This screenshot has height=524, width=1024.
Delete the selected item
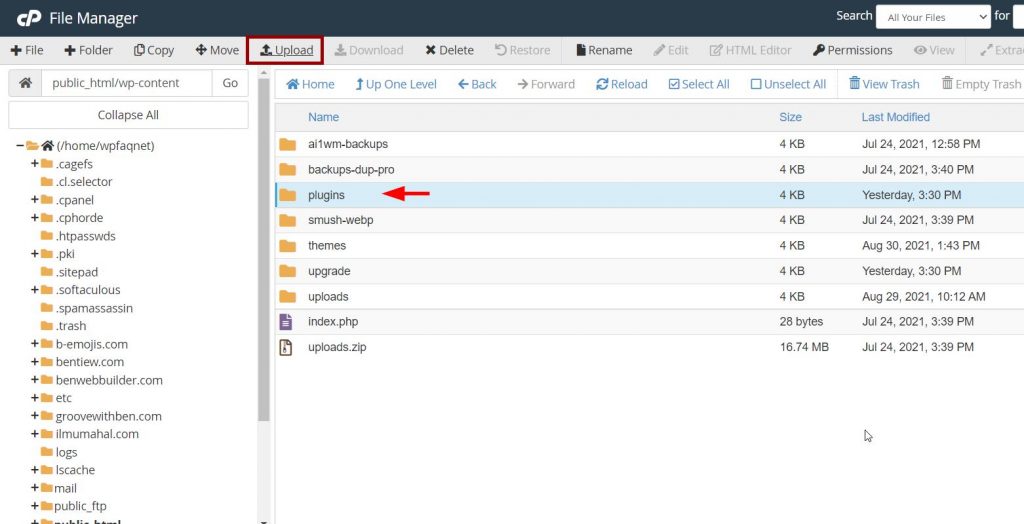coord(449,50)
